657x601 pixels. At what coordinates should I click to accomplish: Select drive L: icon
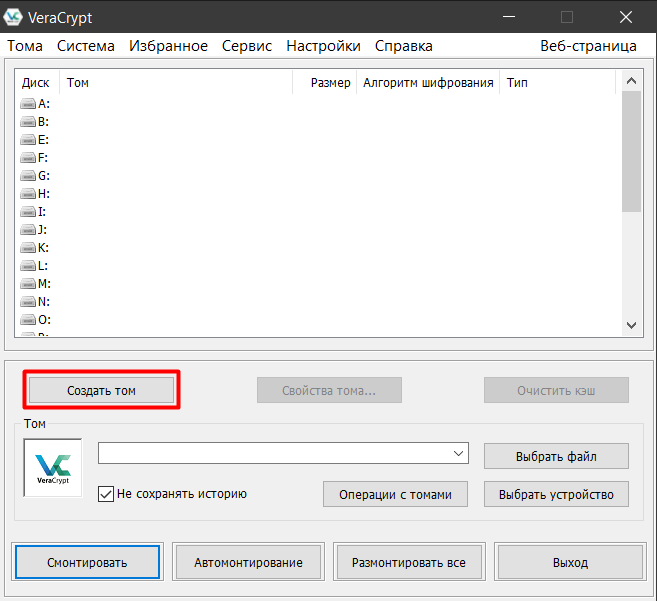pos(28,266)
